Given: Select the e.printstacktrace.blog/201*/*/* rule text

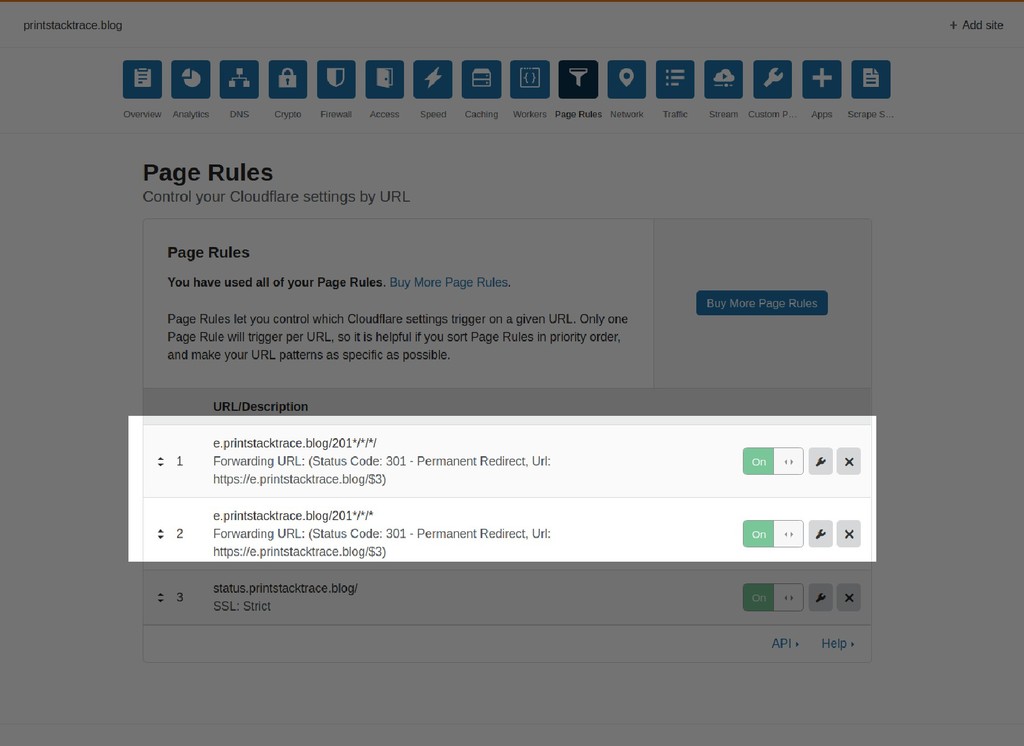Looking at the screenshot, I should pyautogui.click(x=293, y=515).
